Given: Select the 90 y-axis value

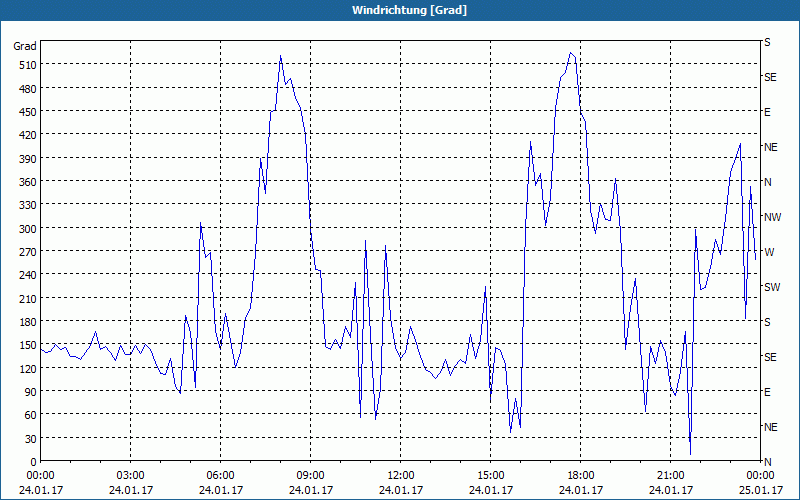Looking at the screenshot, I should (31, 392).
